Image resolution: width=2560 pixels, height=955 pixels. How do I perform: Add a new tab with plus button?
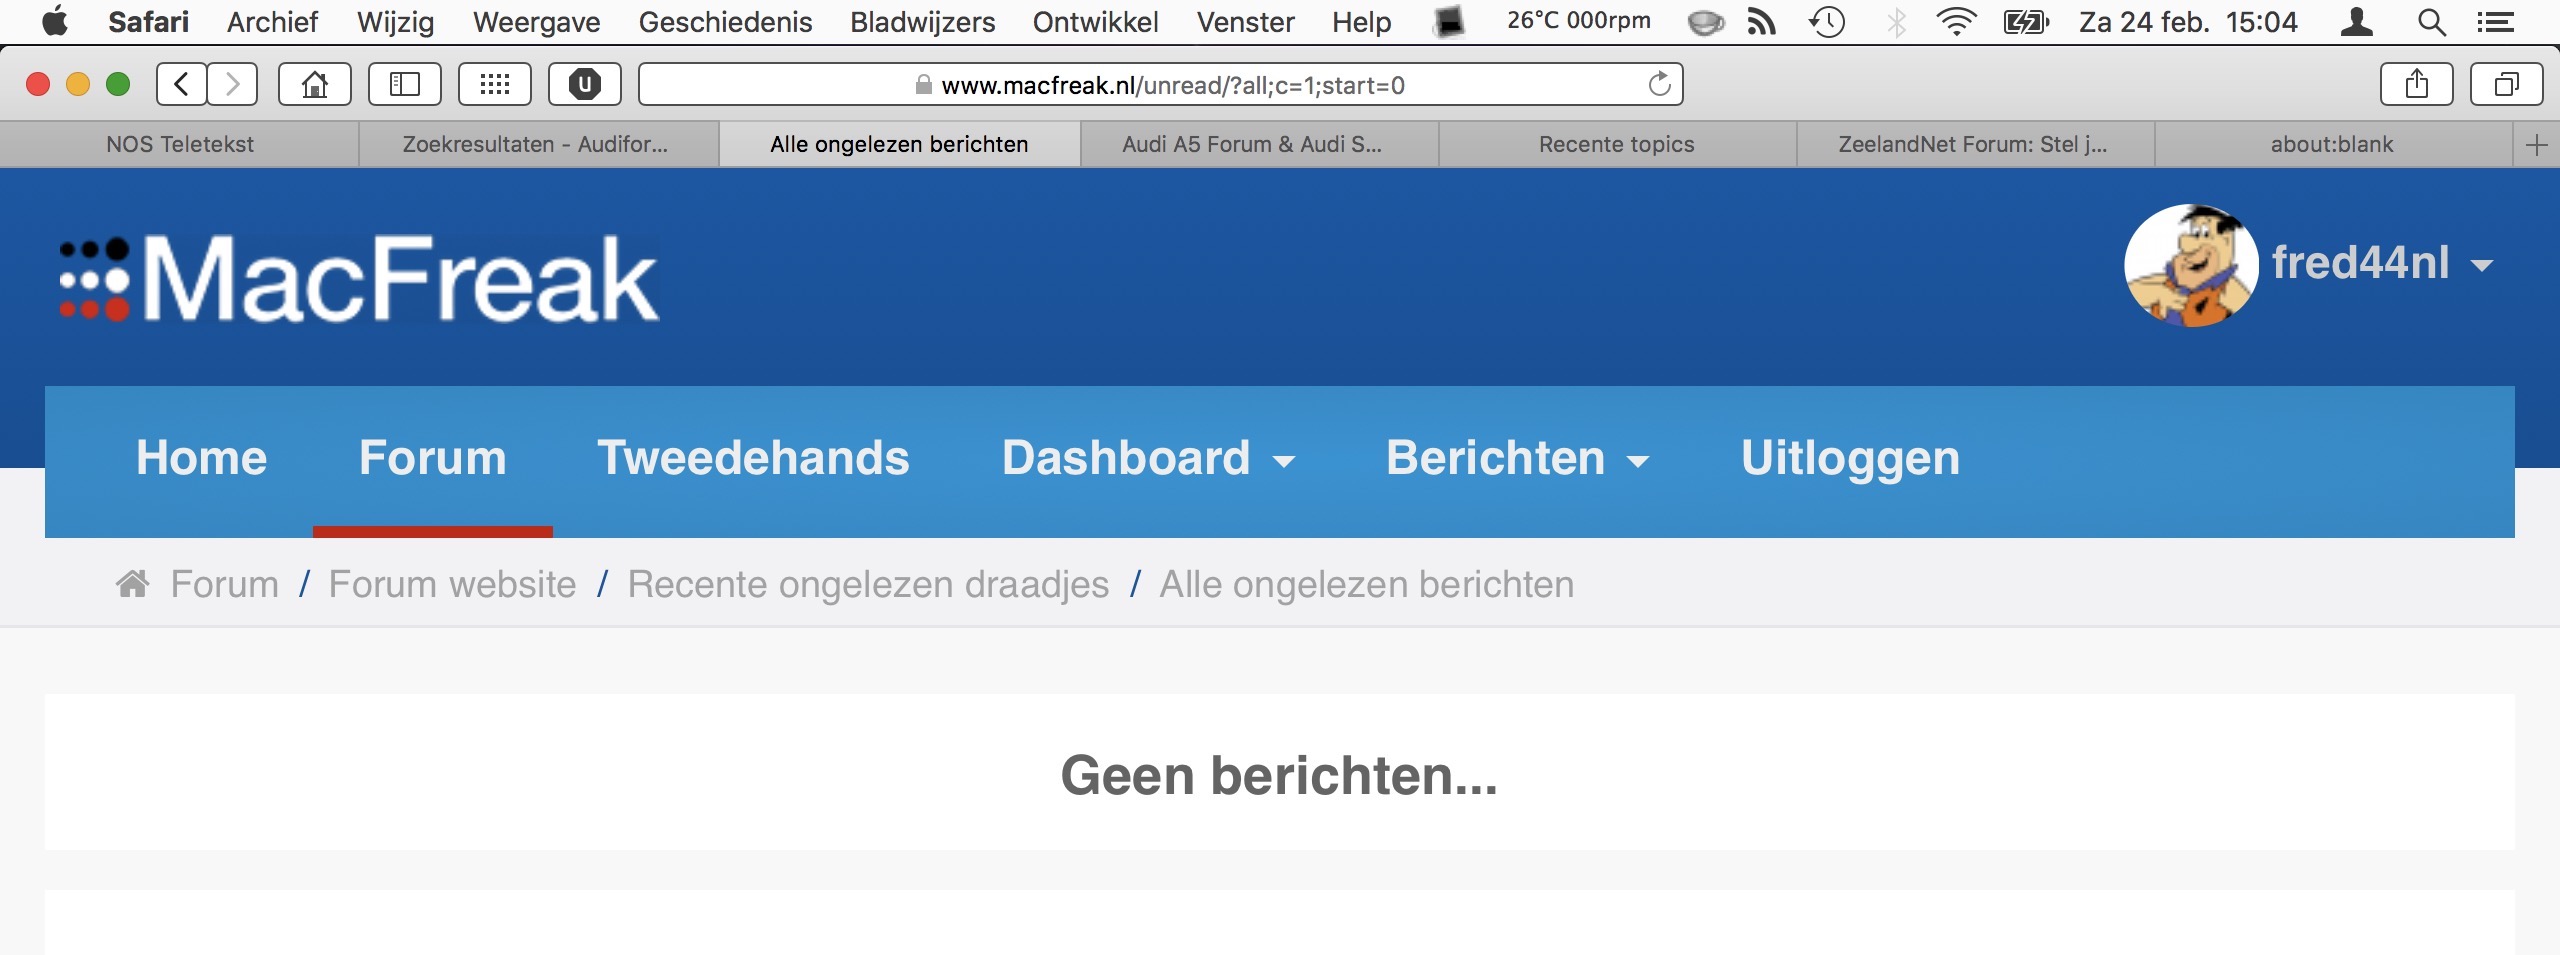tap(2536, 145)
